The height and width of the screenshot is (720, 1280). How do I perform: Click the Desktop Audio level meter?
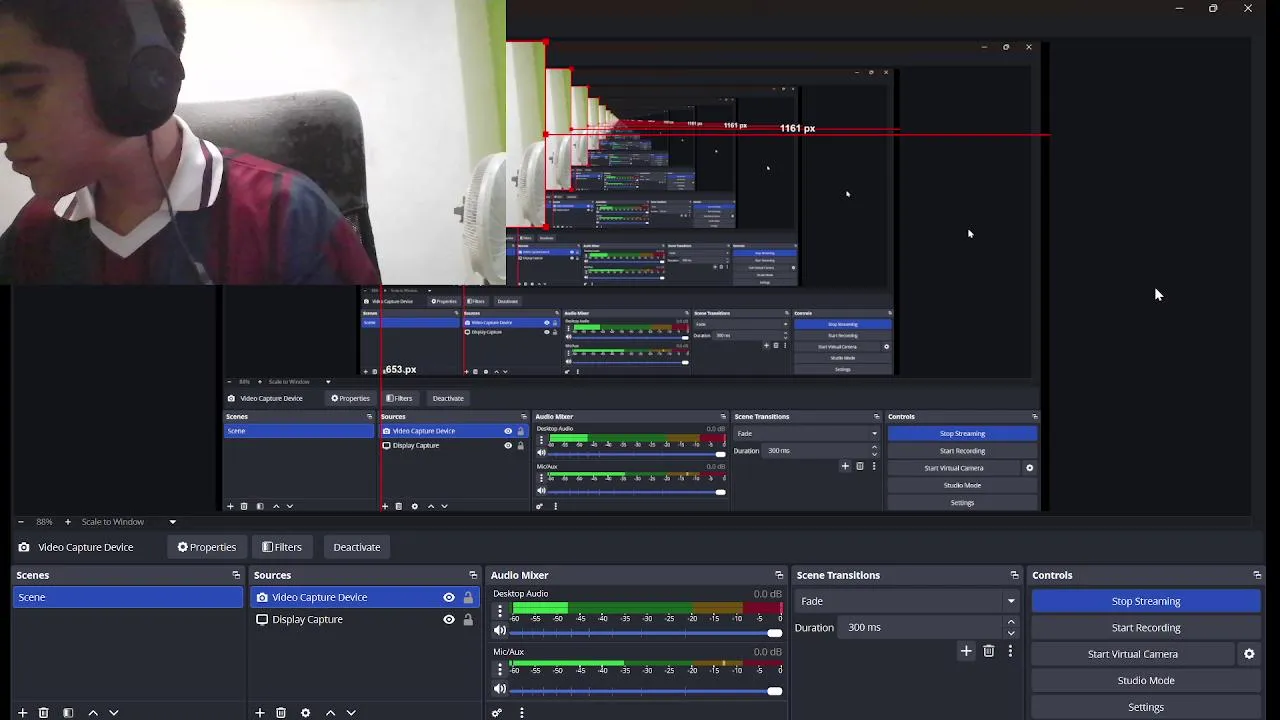647,608
